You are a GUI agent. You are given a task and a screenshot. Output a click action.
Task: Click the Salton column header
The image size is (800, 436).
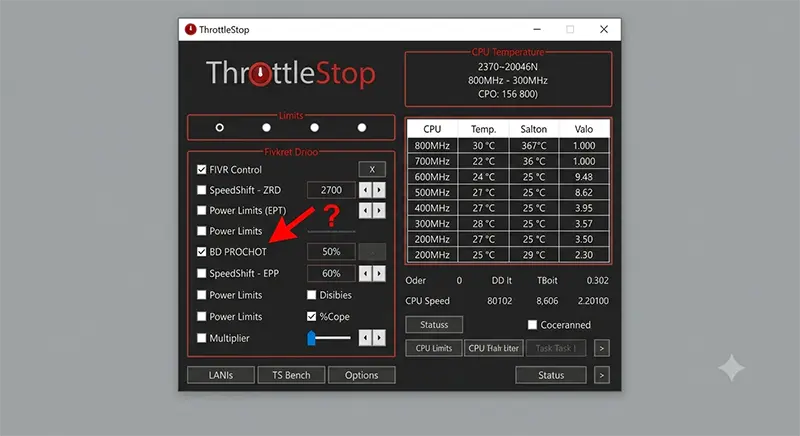[x=534, y=129]
